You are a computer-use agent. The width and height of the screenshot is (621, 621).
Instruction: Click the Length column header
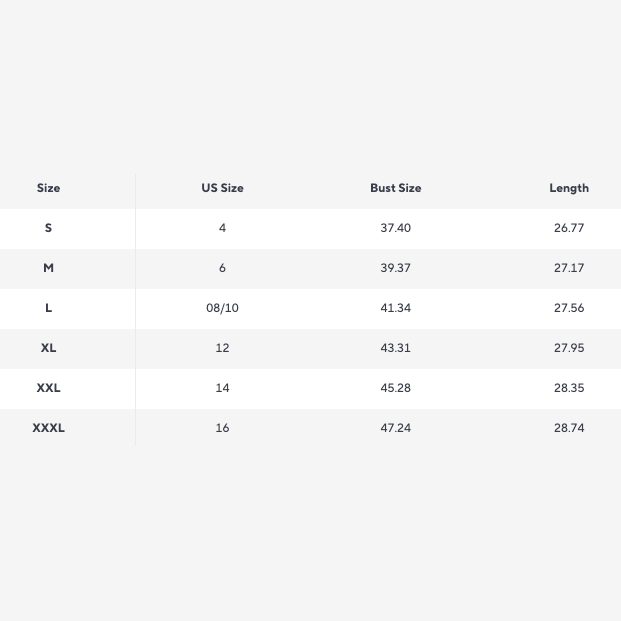click(568, 188)
